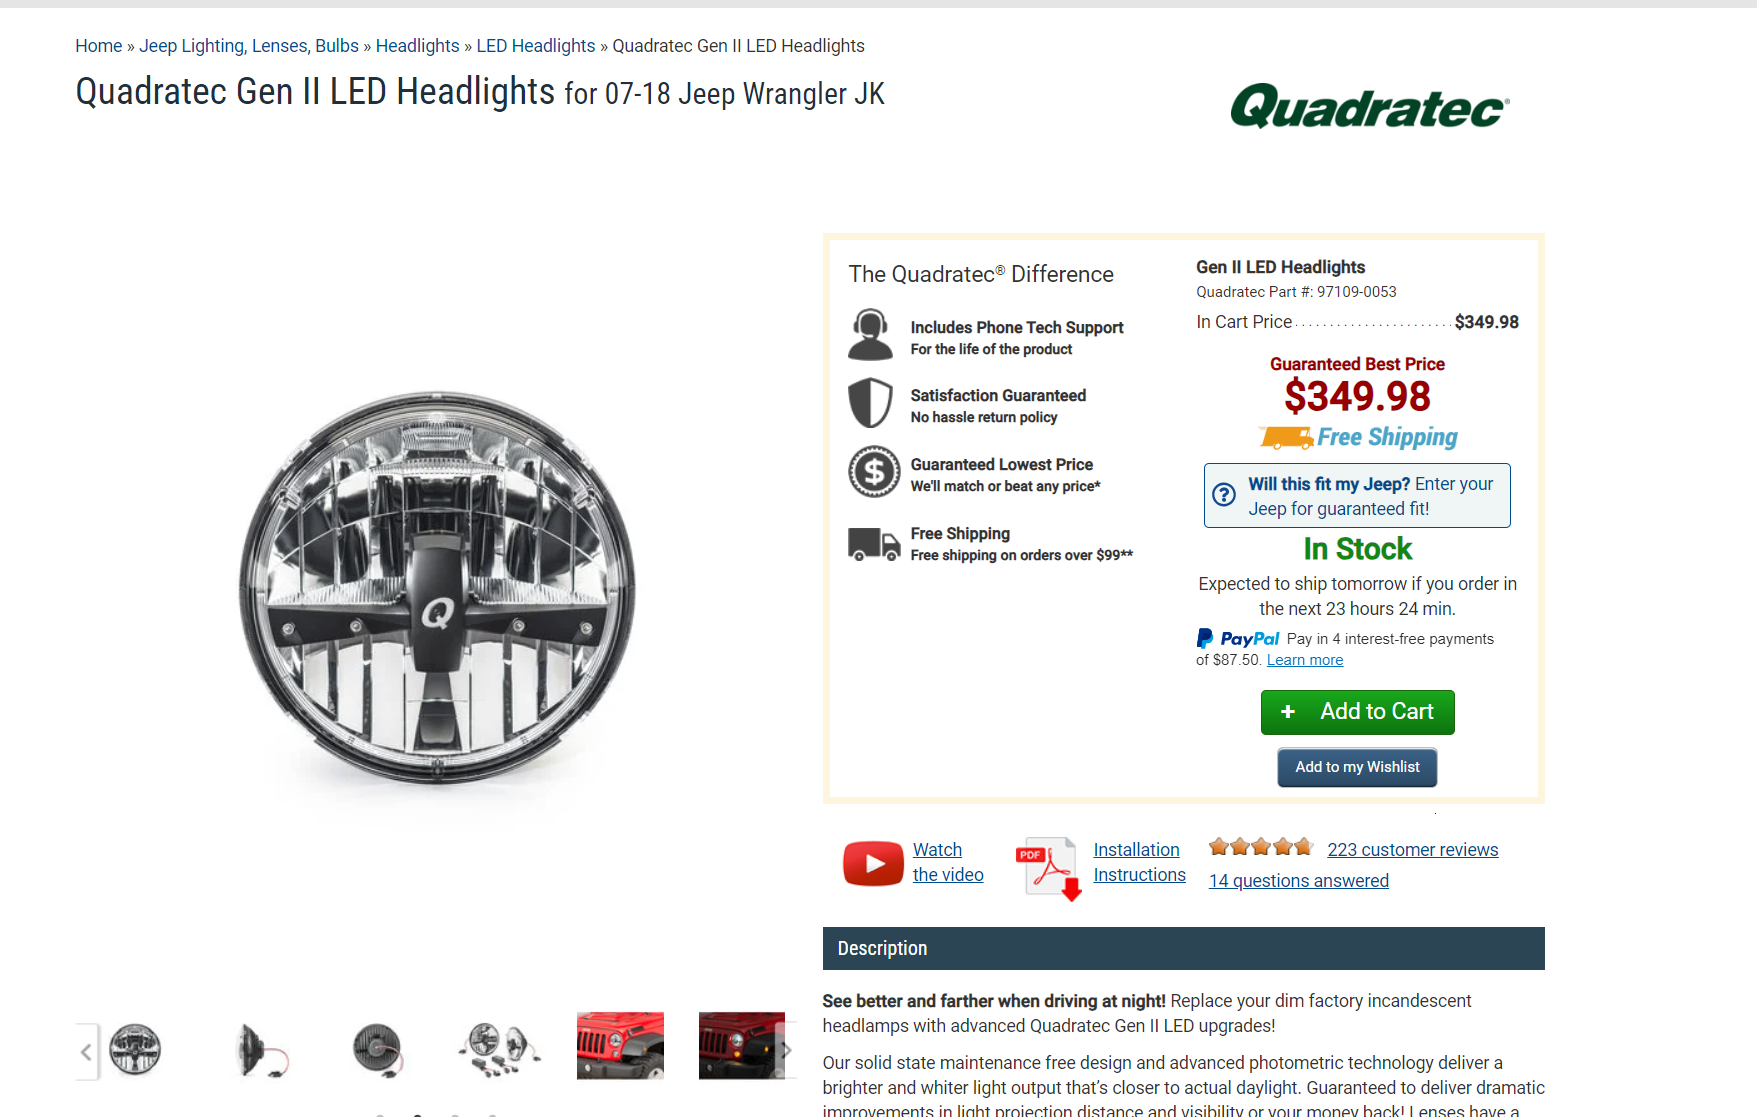Select the red Jeep front thumbnail

click(x=620, y=1046)
